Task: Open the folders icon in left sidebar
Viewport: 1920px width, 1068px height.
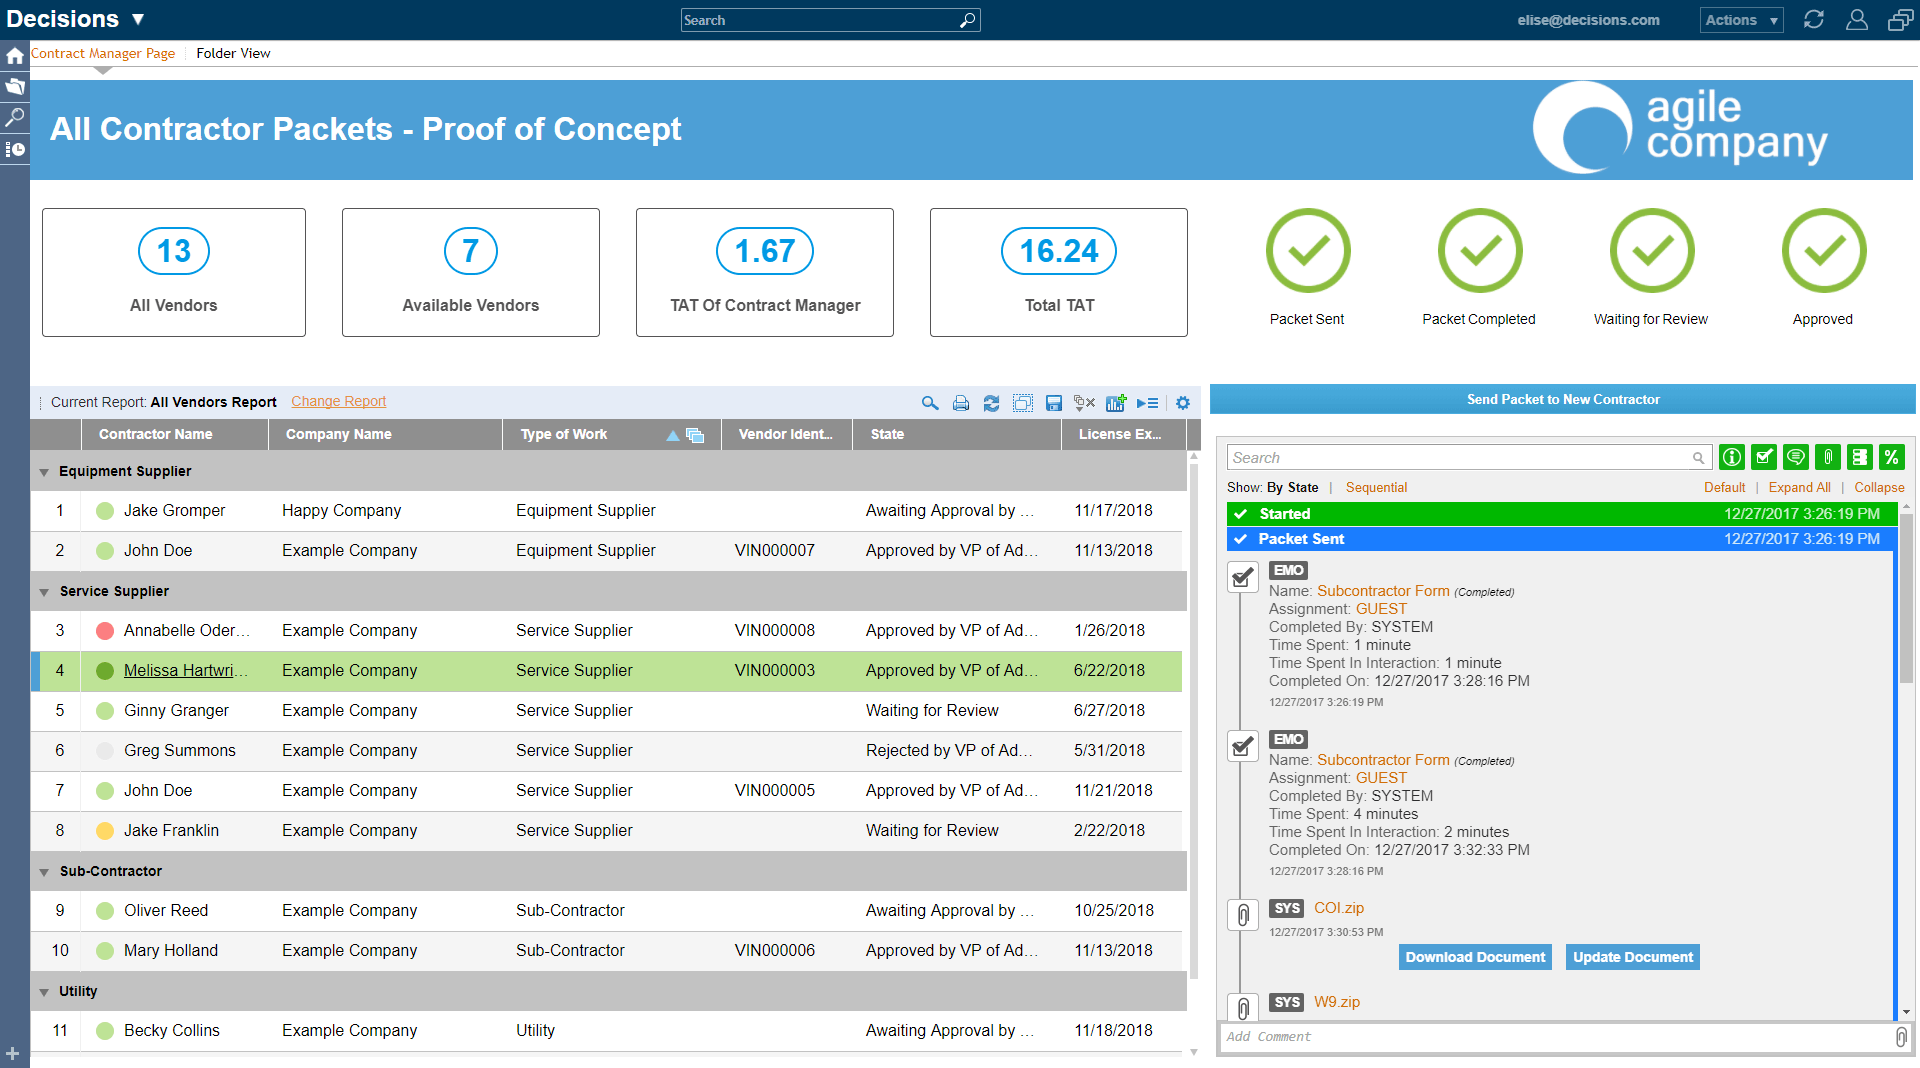Action: pos(14,87)
